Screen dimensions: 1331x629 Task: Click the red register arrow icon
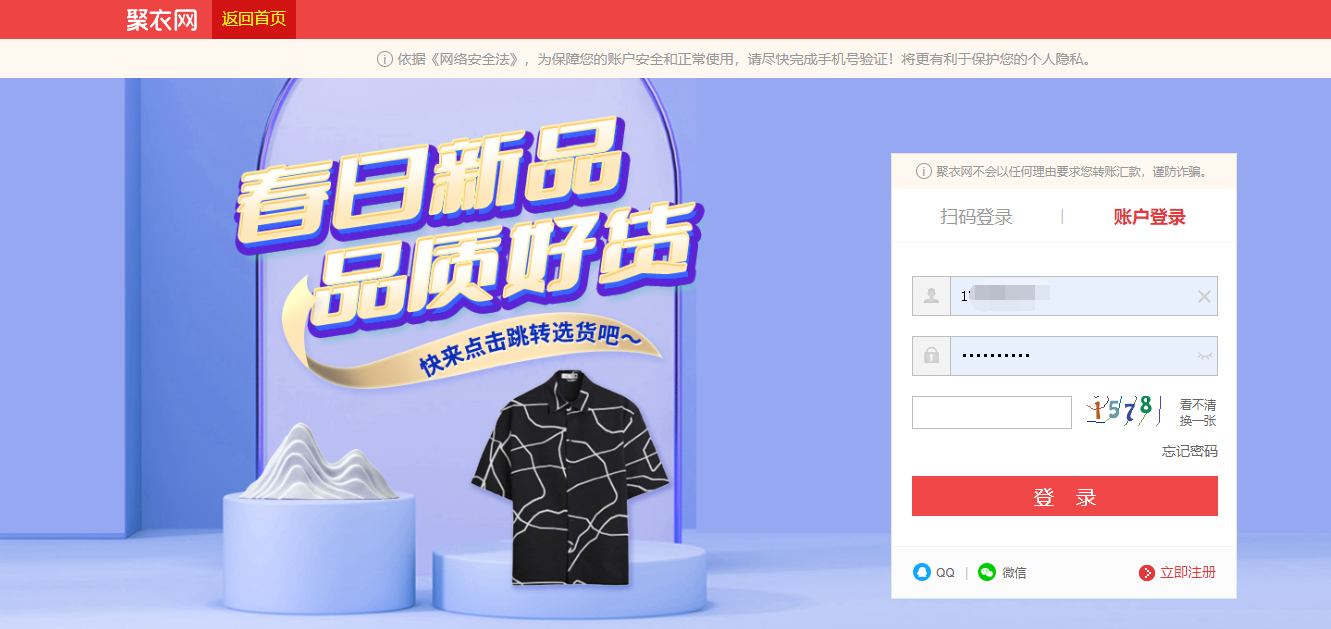1147,573
